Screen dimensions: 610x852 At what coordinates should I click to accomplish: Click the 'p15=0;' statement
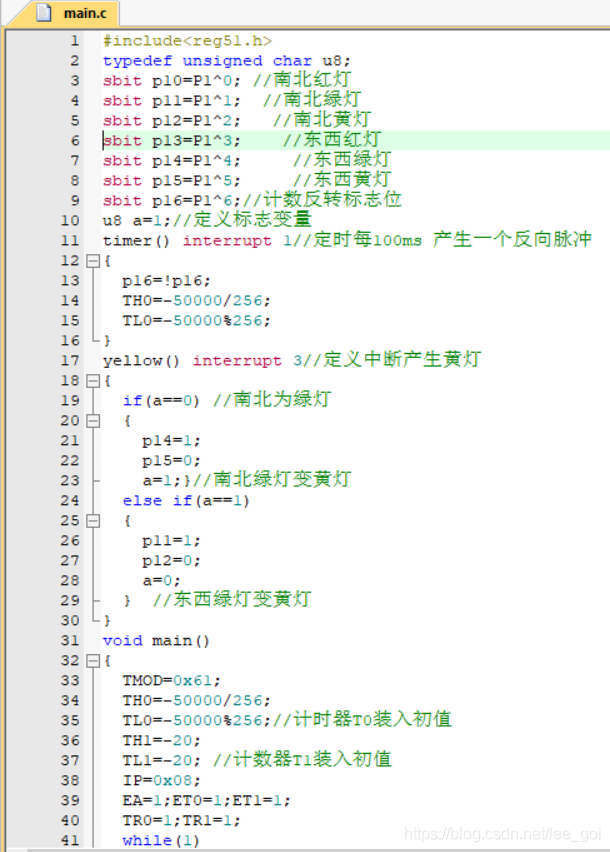pyautogui.click(x=171, y=461)
